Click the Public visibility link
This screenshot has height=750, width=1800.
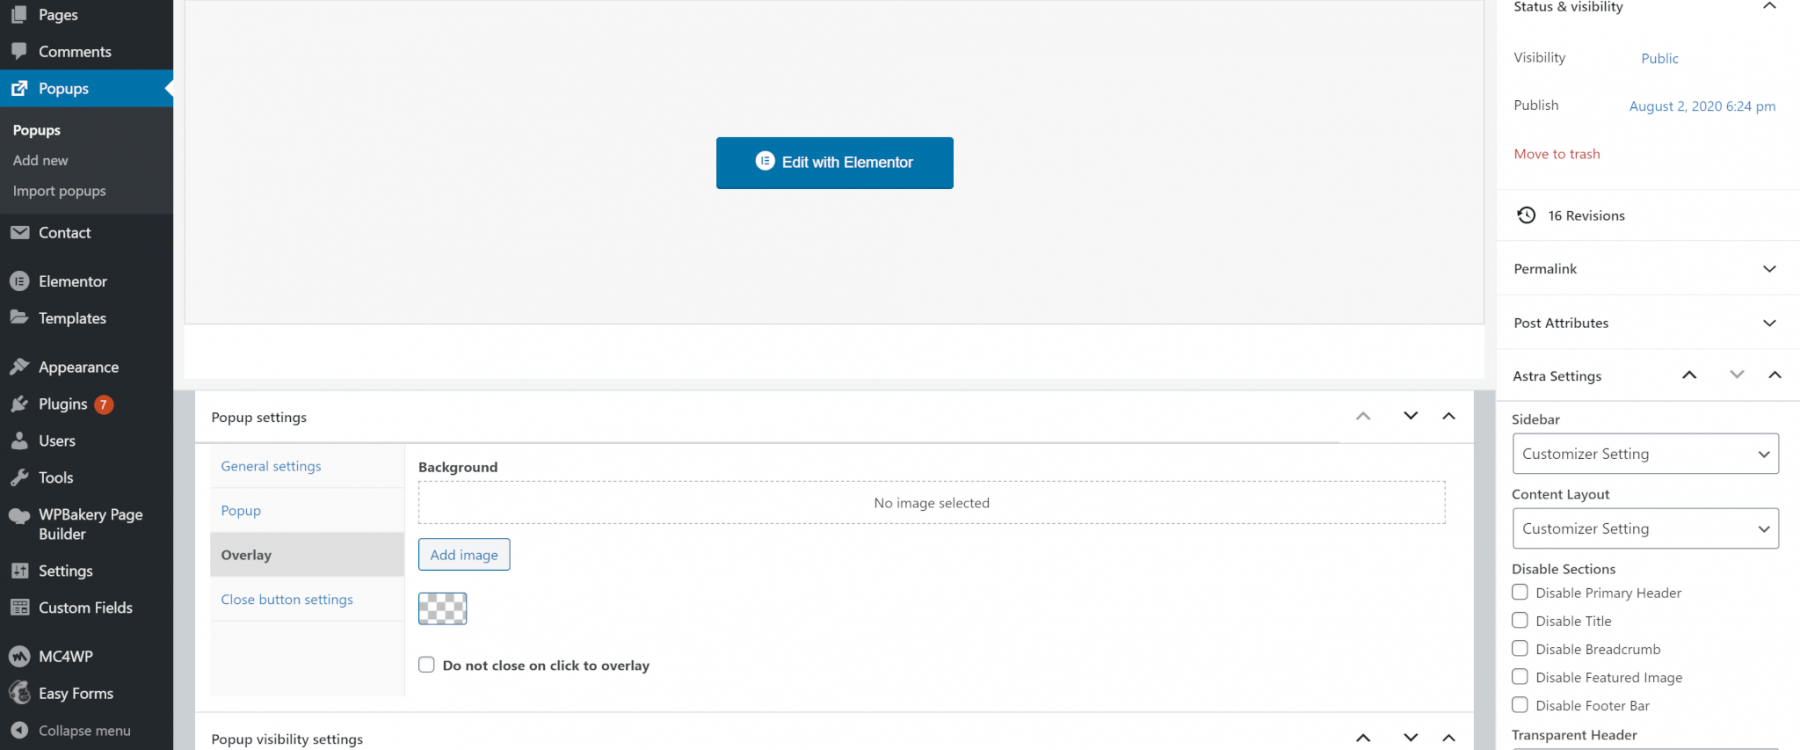[x=1660, y=58]
